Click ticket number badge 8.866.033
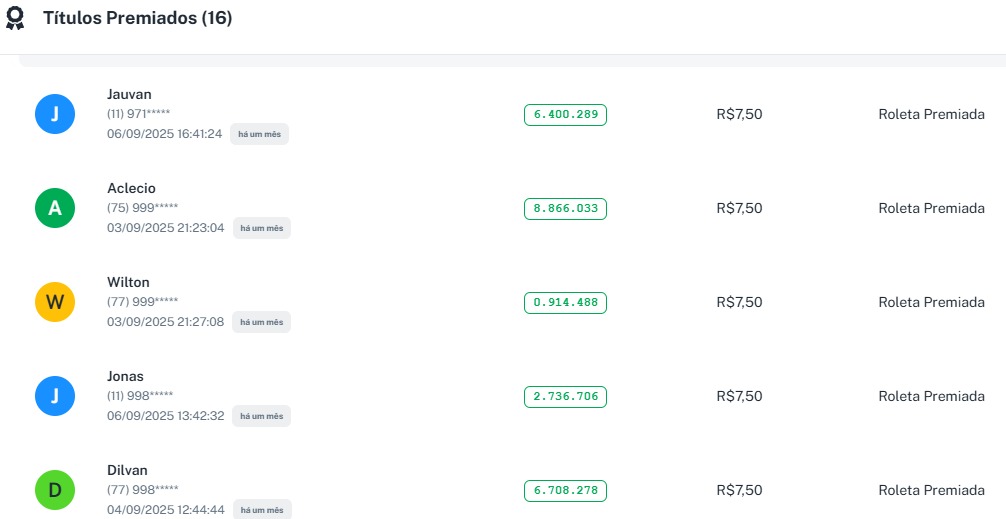 (x=565, y=209)
